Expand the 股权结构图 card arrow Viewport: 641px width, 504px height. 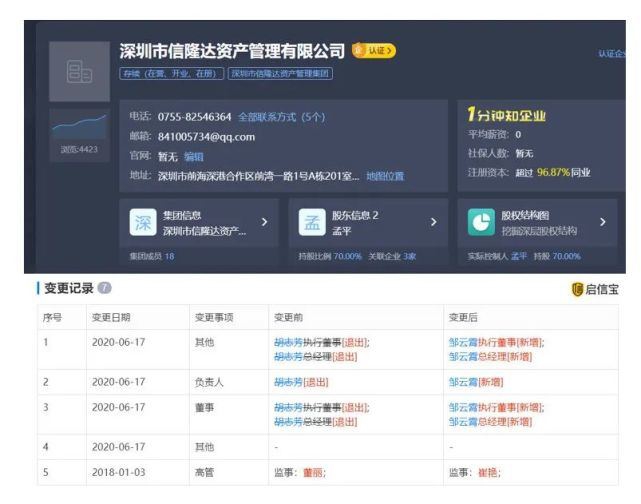(x=603, y=218)
